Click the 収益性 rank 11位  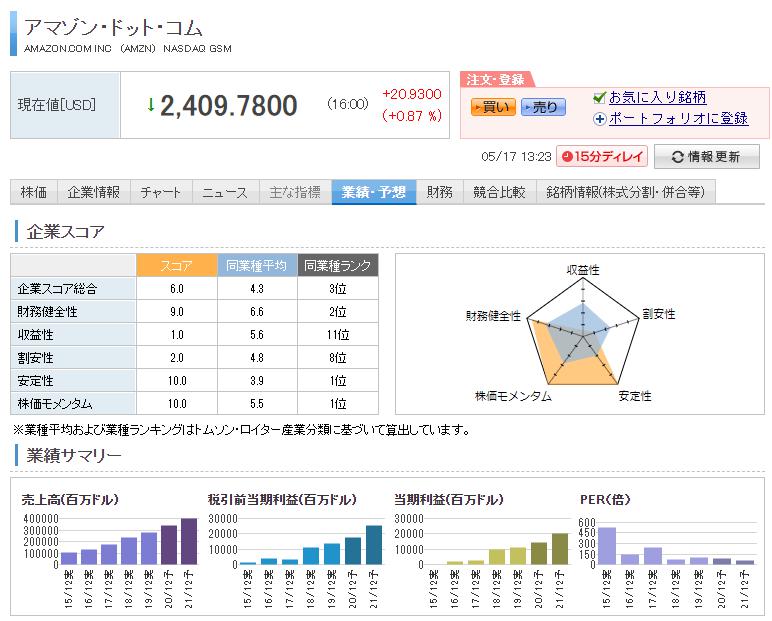[x=338, y=335]
